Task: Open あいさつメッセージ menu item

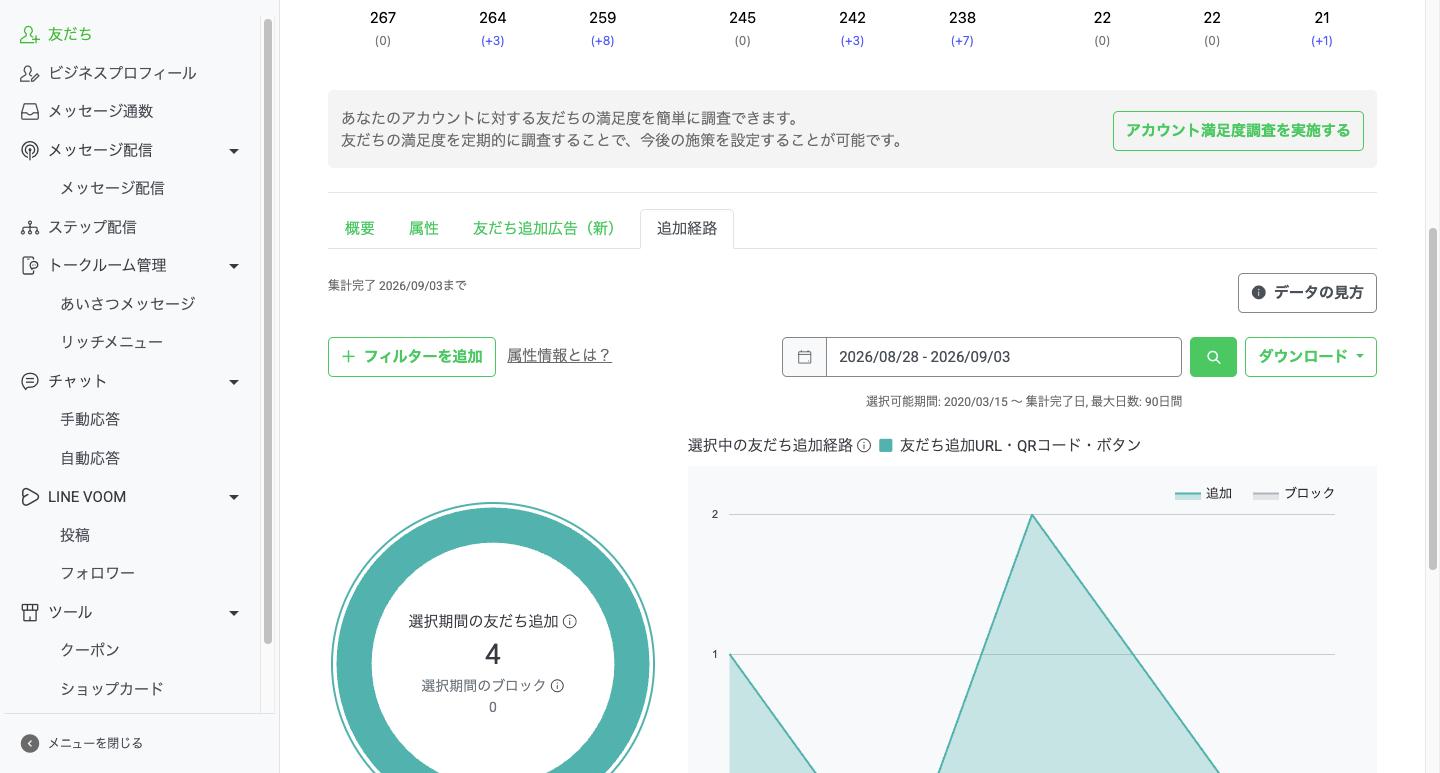Action: click(x=128, y=303)
